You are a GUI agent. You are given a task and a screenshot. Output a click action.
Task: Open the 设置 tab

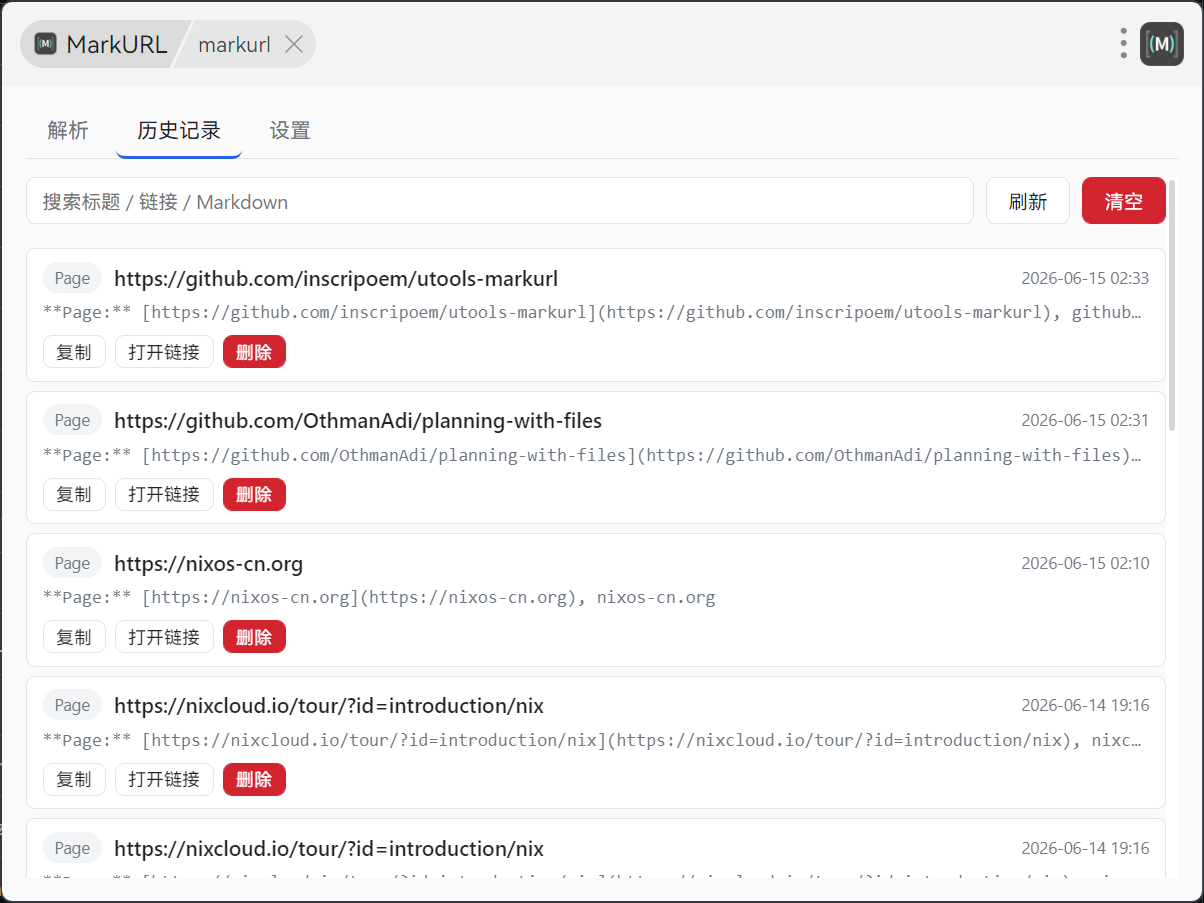[x=290, y=130]
